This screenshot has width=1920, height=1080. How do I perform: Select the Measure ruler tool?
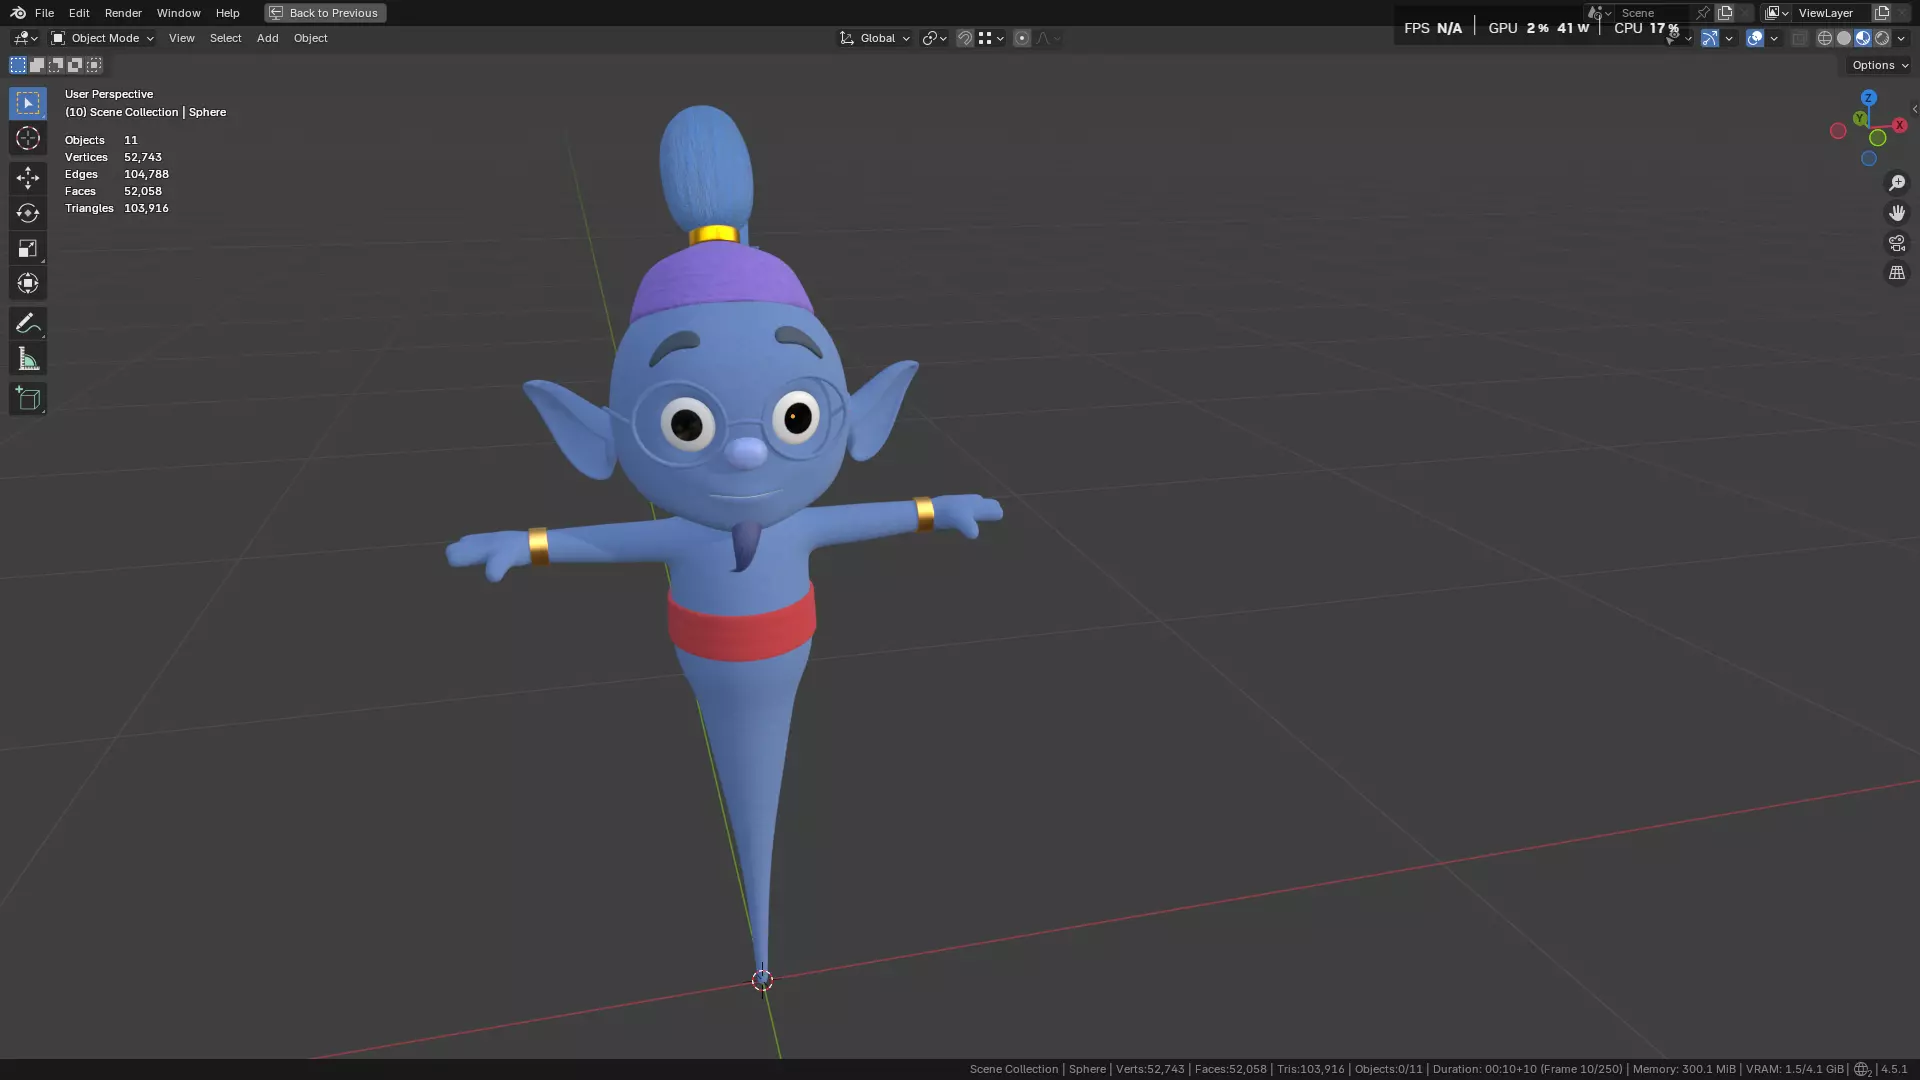[x=28, y=359]
